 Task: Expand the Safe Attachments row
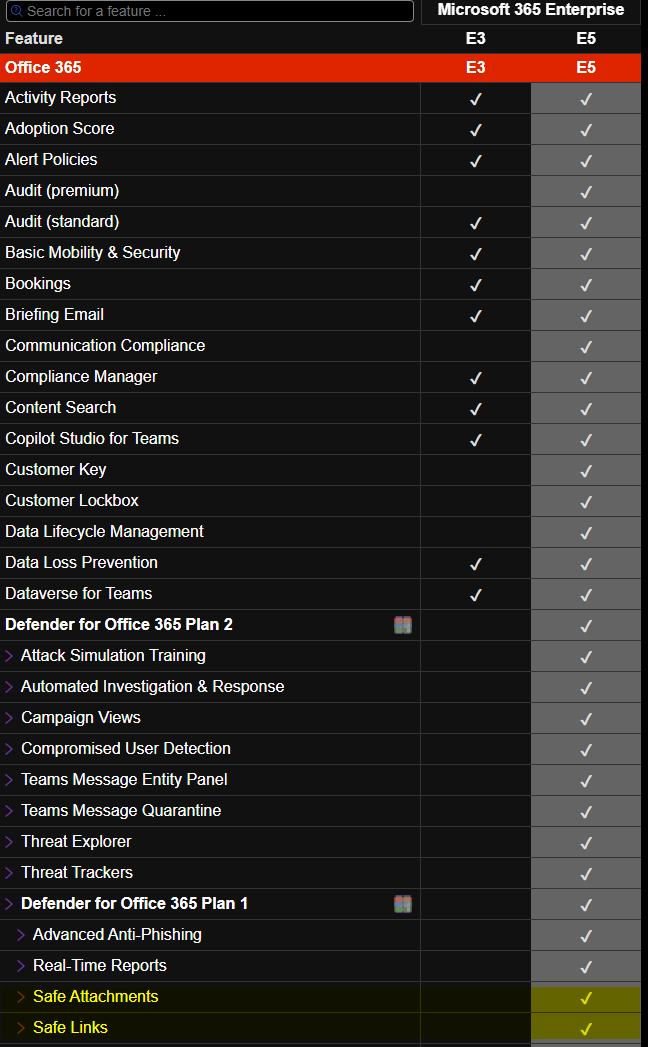pos(21,997)
